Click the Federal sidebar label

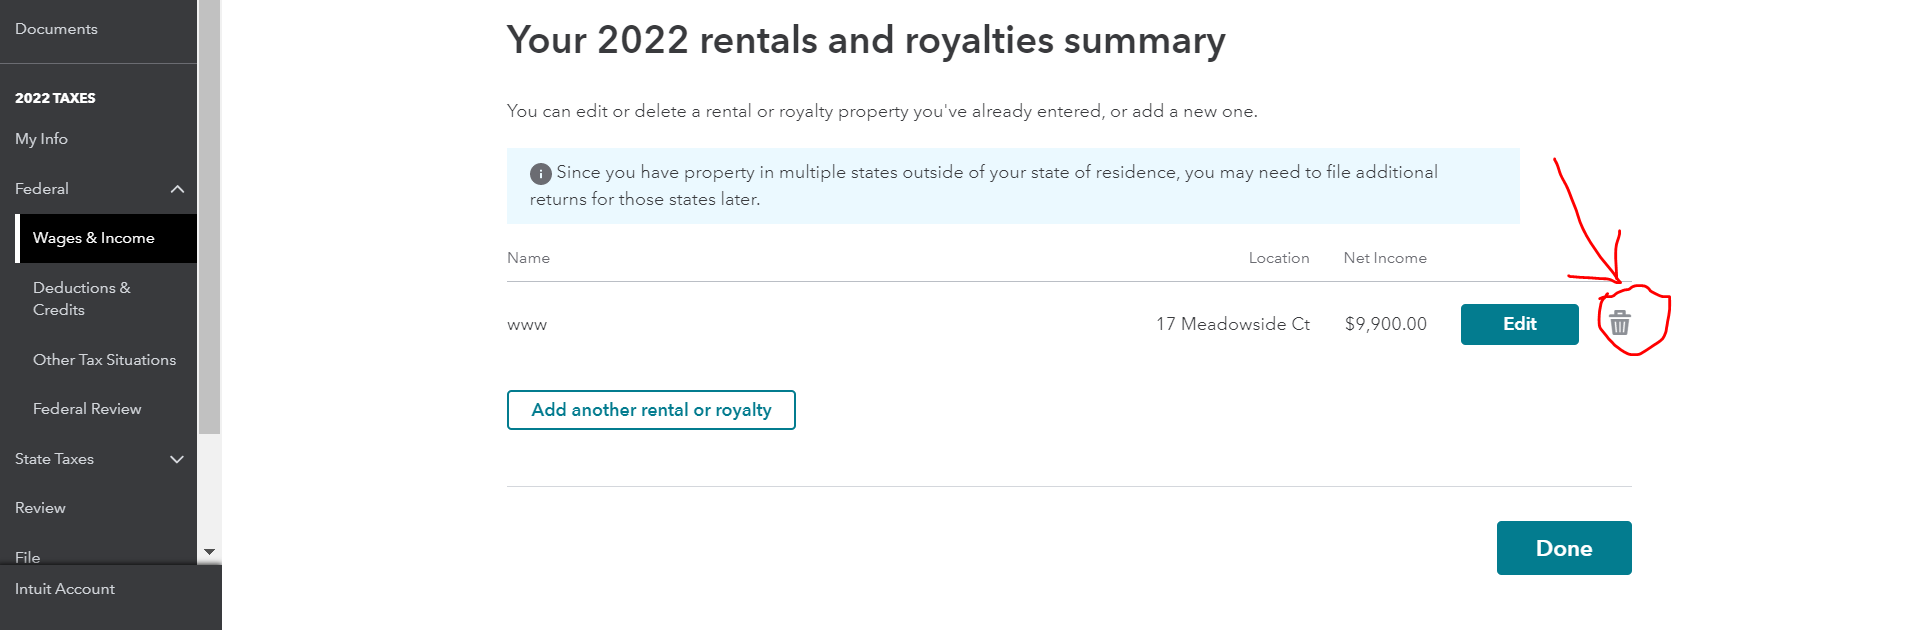pos(42,189)
